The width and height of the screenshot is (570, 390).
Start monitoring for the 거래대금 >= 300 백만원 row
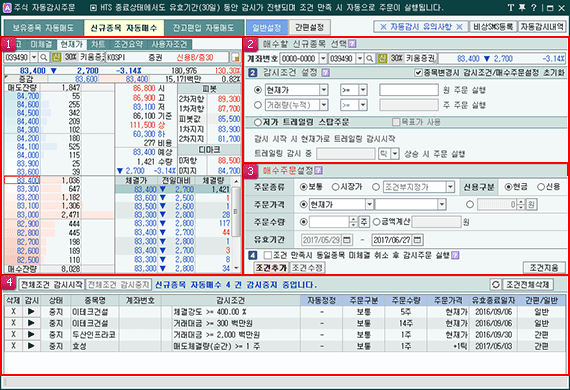31,323
